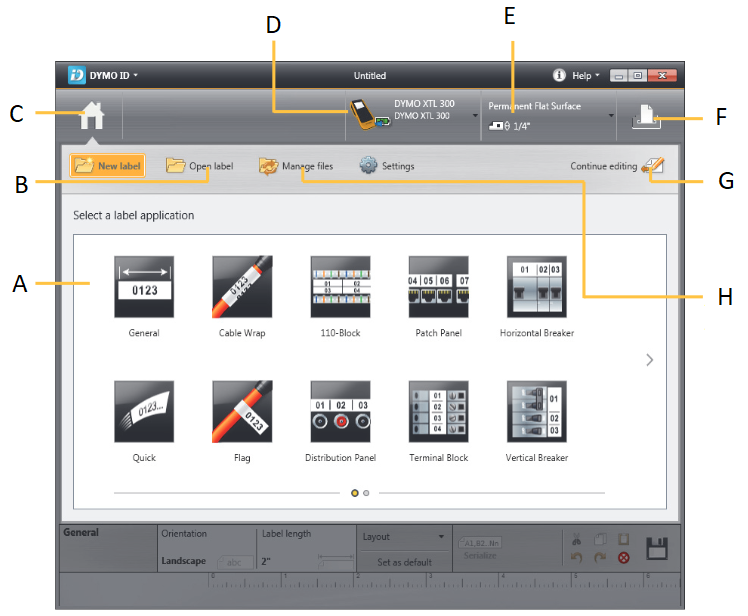
Task: Expand the label printer selection dropdown
Action: [x=475, y=116]
